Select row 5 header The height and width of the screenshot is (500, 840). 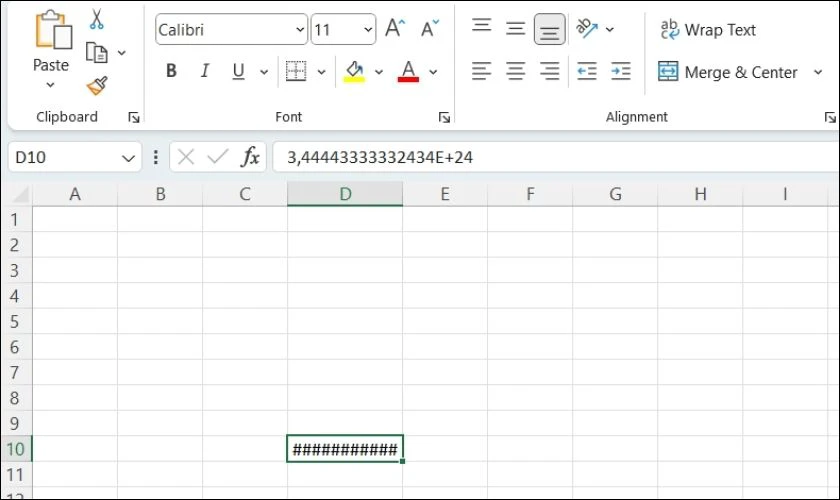16,321
